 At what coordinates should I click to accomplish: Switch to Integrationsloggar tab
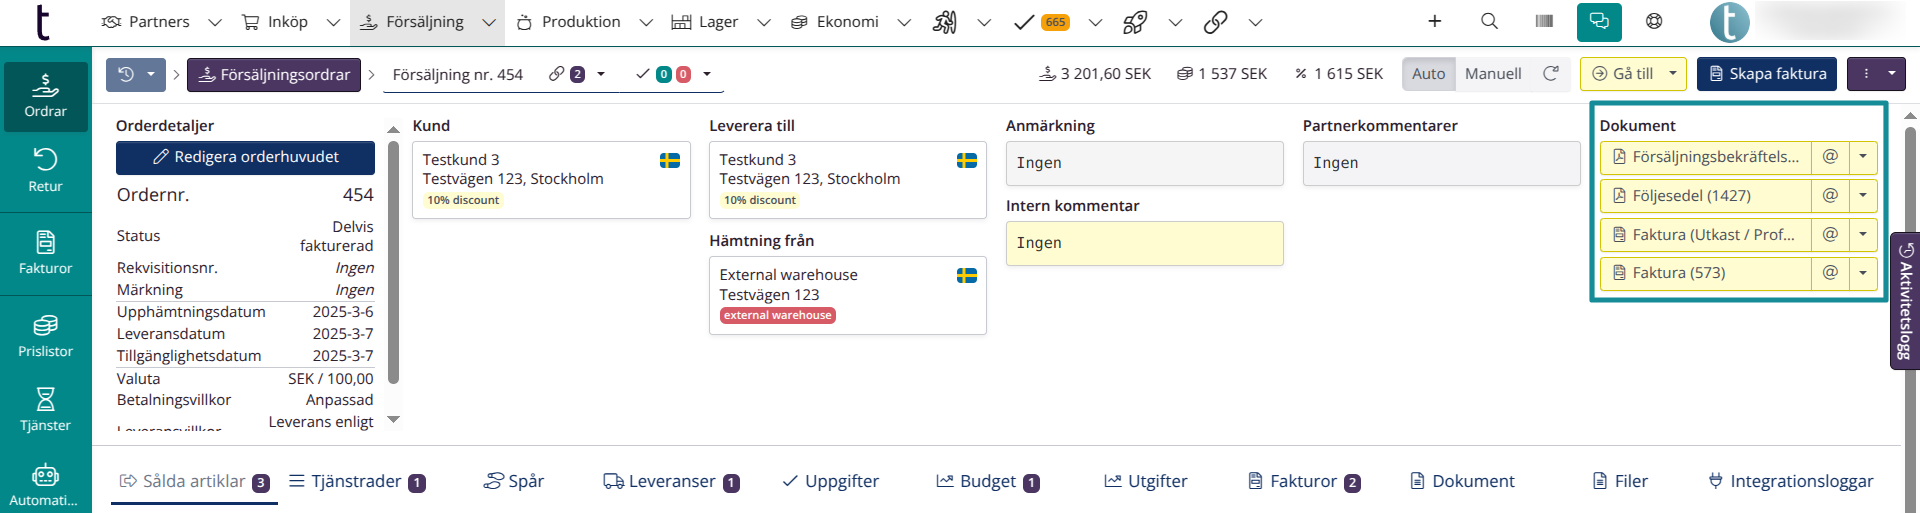tap(1791, 482)
